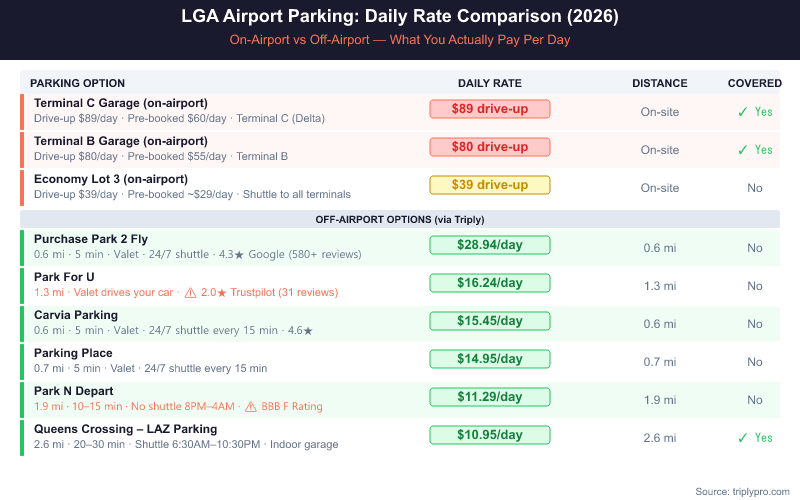Click the Covered column header
This screenshot has height=500, width=800.
click(754, 83)
